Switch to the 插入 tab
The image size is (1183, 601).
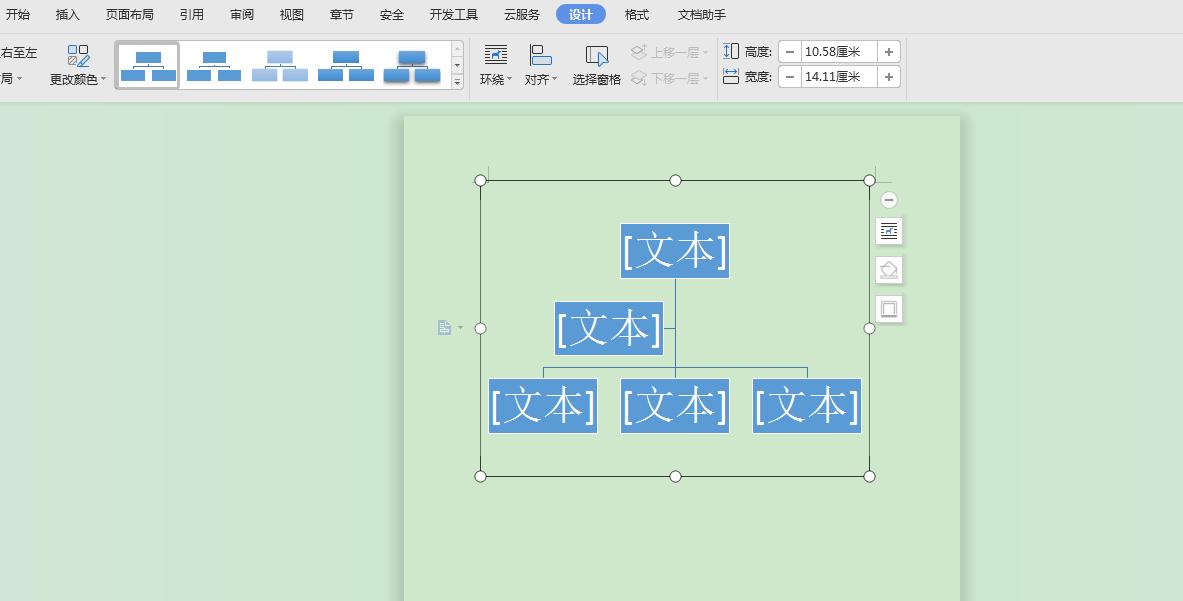(68, 14)
